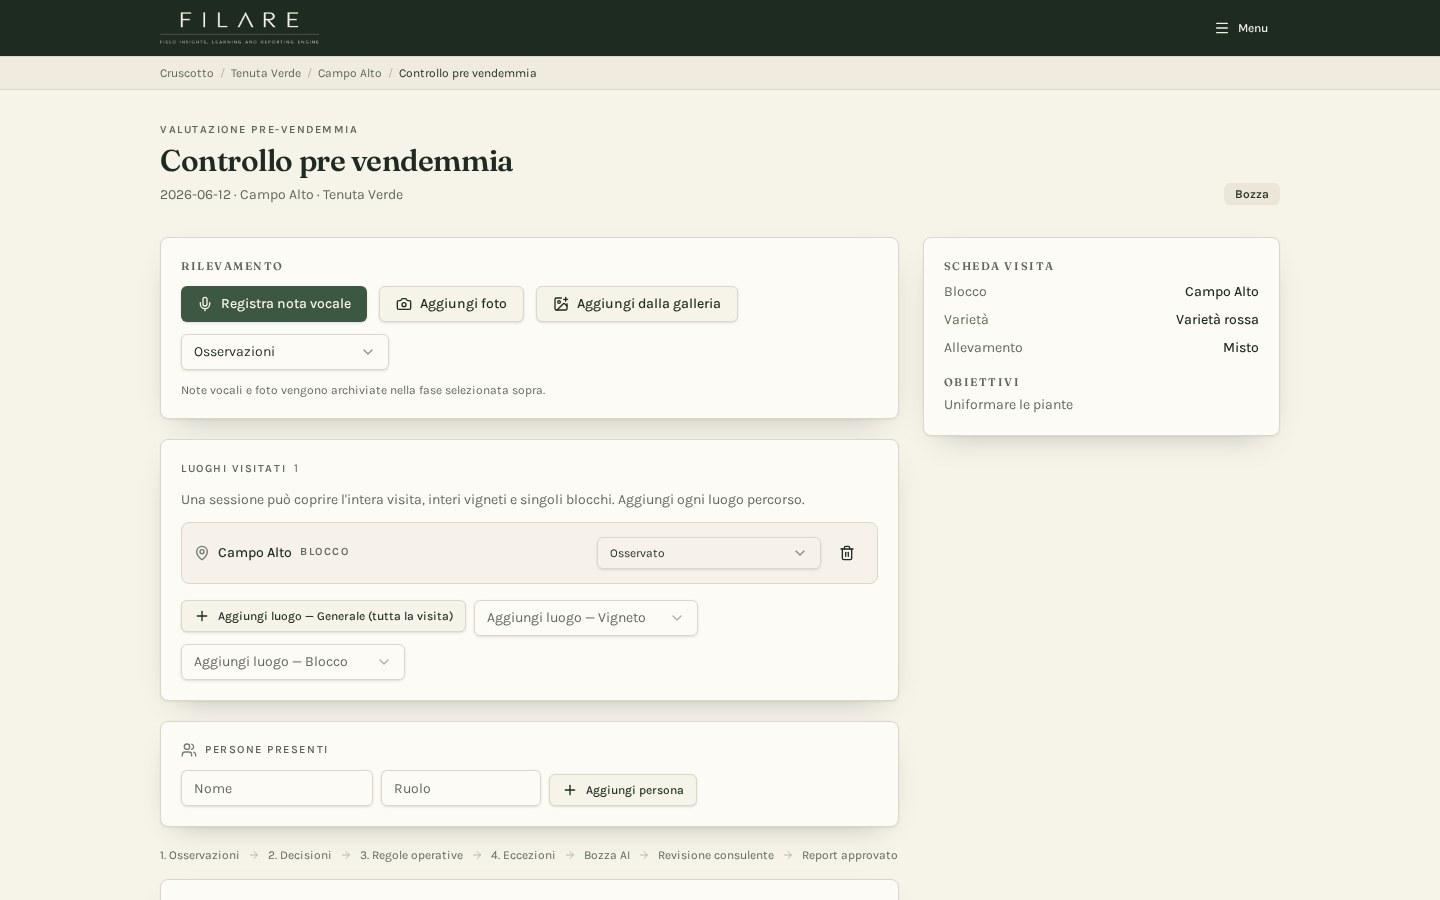Click the page title Controllo pre vendemmia
Image resolution: width=1440 pixels, height=900 pixels.
336,161
